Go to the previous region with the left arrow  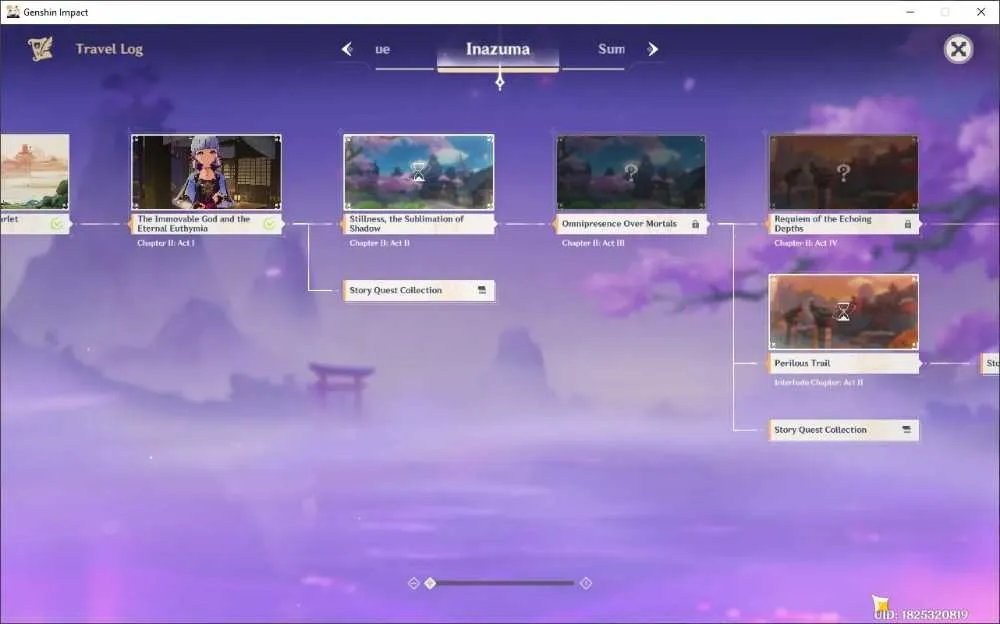point(347,49)
